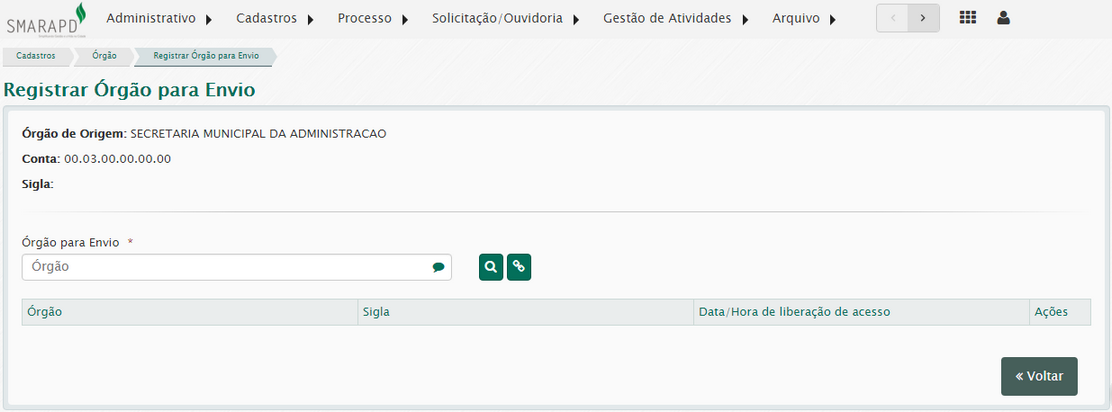
Task: Click the previous arrow in navigation pager
Action: [892, 18]
